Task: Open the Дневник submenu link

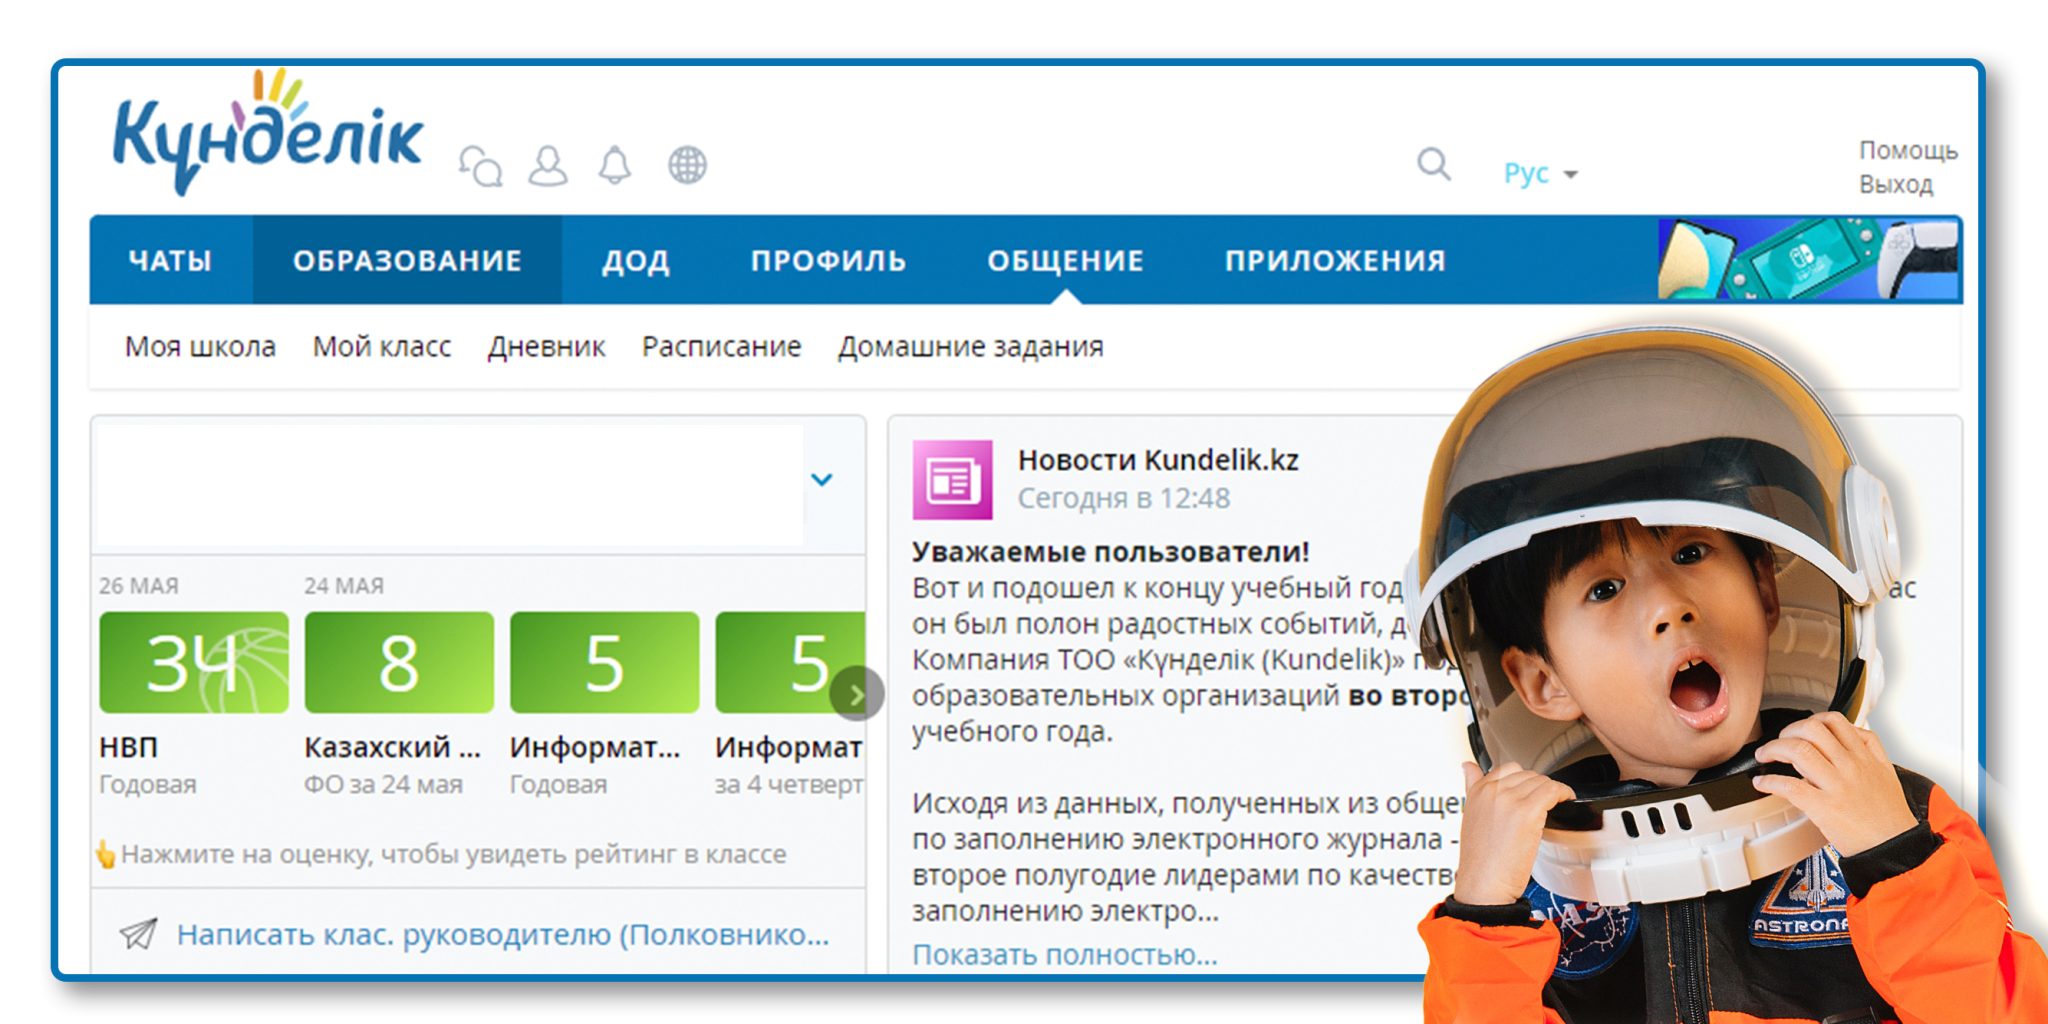Action: (x=546, y=347)
